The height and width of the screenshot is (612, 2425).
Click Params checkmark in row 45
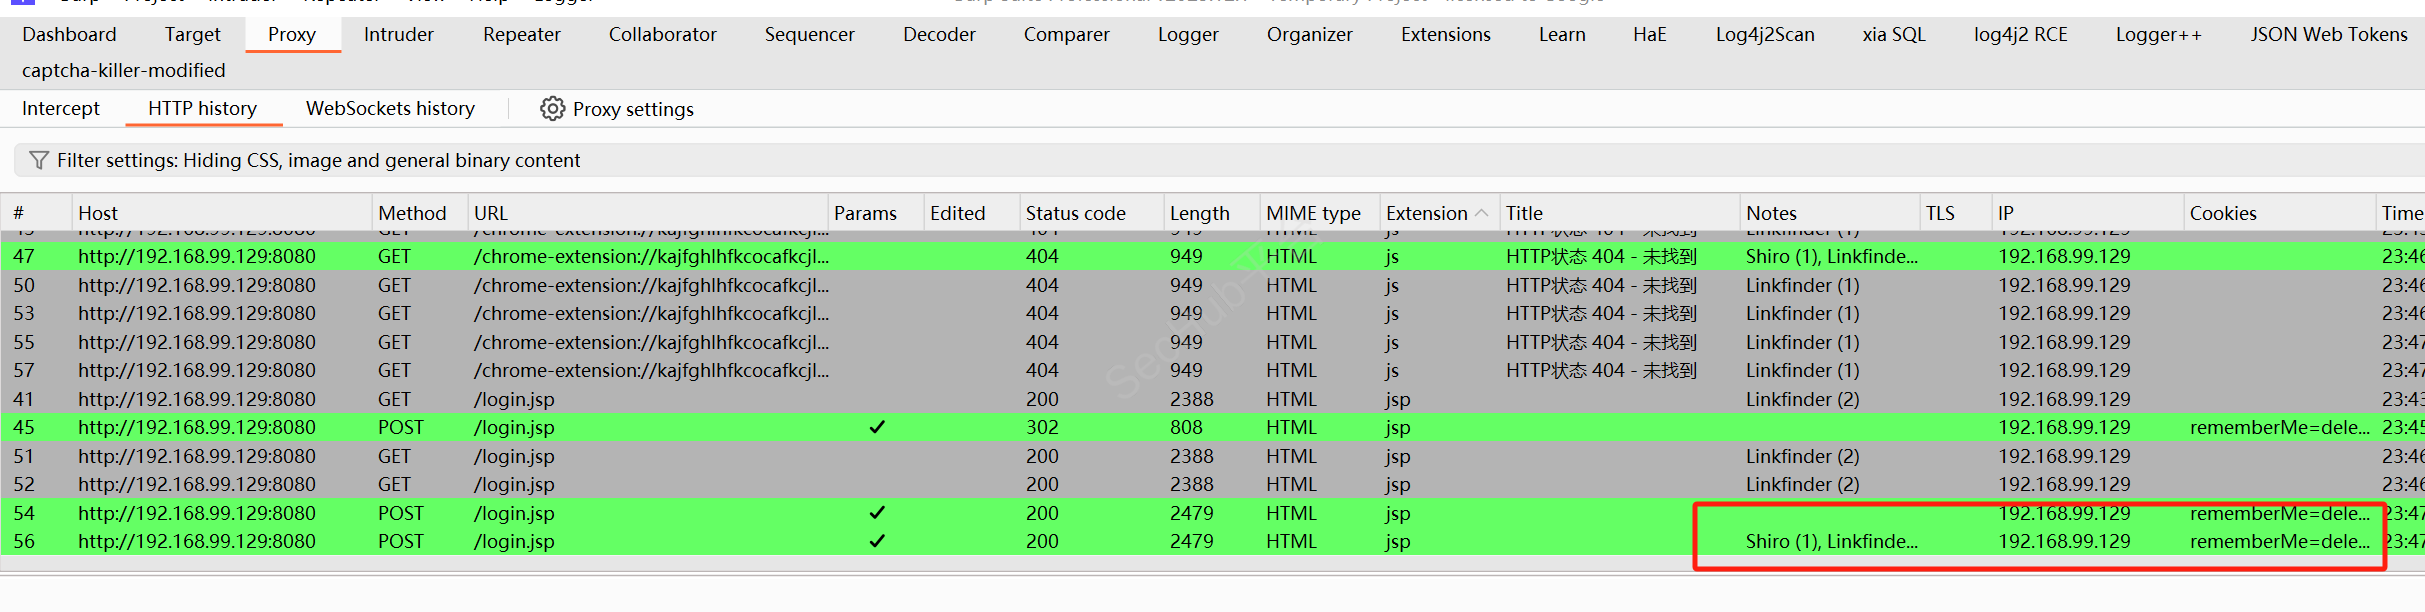pyautogui.click(x=877, y=428)
